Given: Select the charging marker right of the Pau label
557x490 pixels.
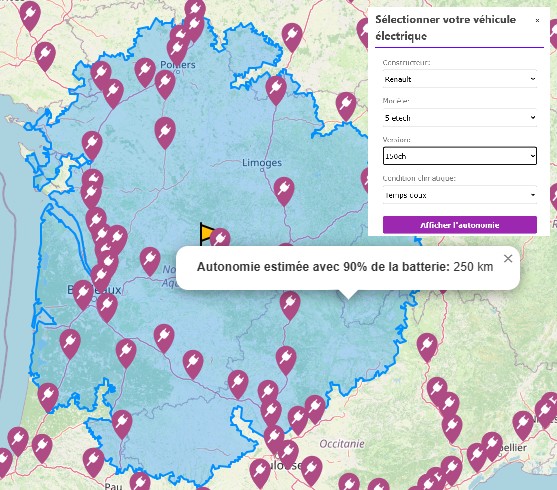Looking at the screenshot, I should [140, 481].
